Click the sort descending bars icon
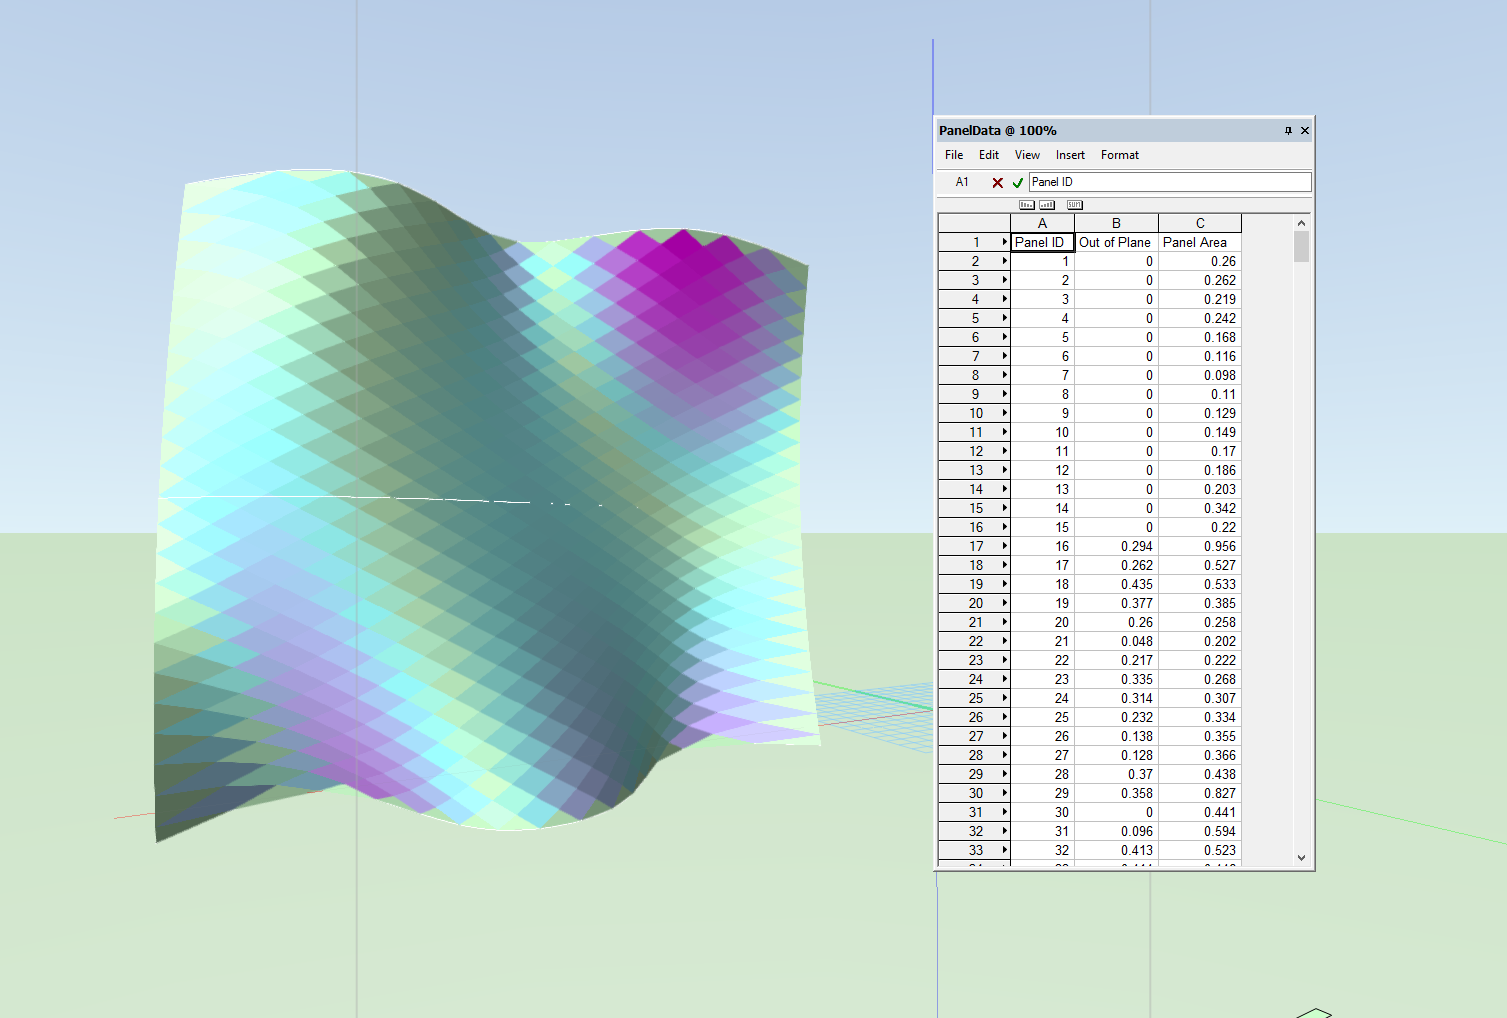The width and height of the screenshot is (1507, 1018). click(1027, 205)
